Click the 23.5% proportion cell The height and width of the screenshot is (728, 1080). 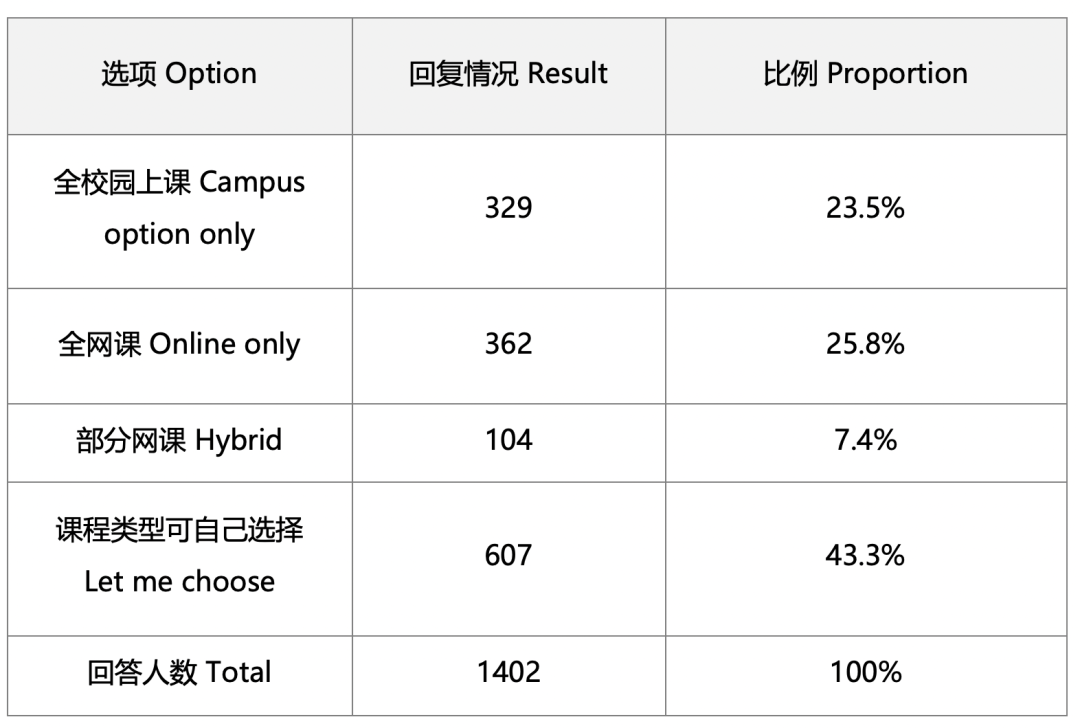865,210
